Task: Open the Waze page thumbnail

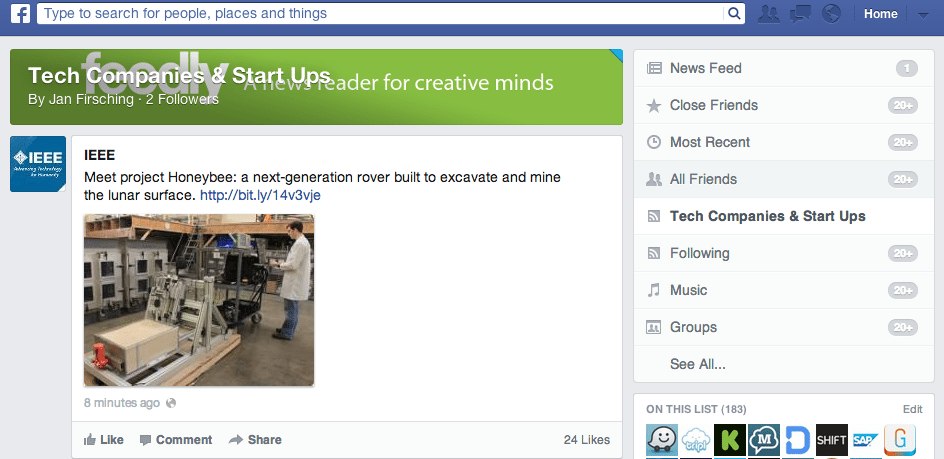Action: (662, 440)
